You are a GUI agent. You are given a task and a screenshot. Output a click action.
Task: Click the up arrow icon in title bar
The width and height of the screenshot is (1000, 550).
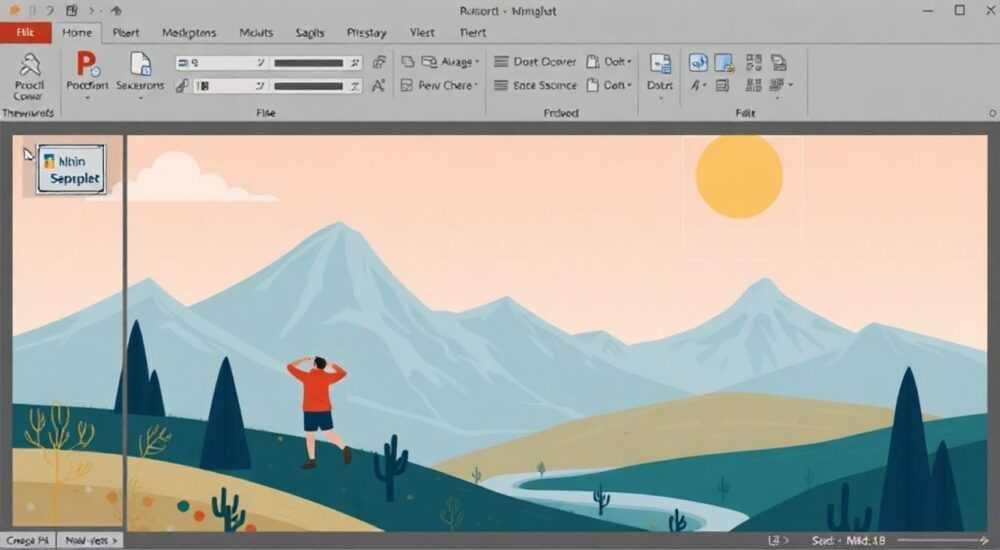click(116, 10)
